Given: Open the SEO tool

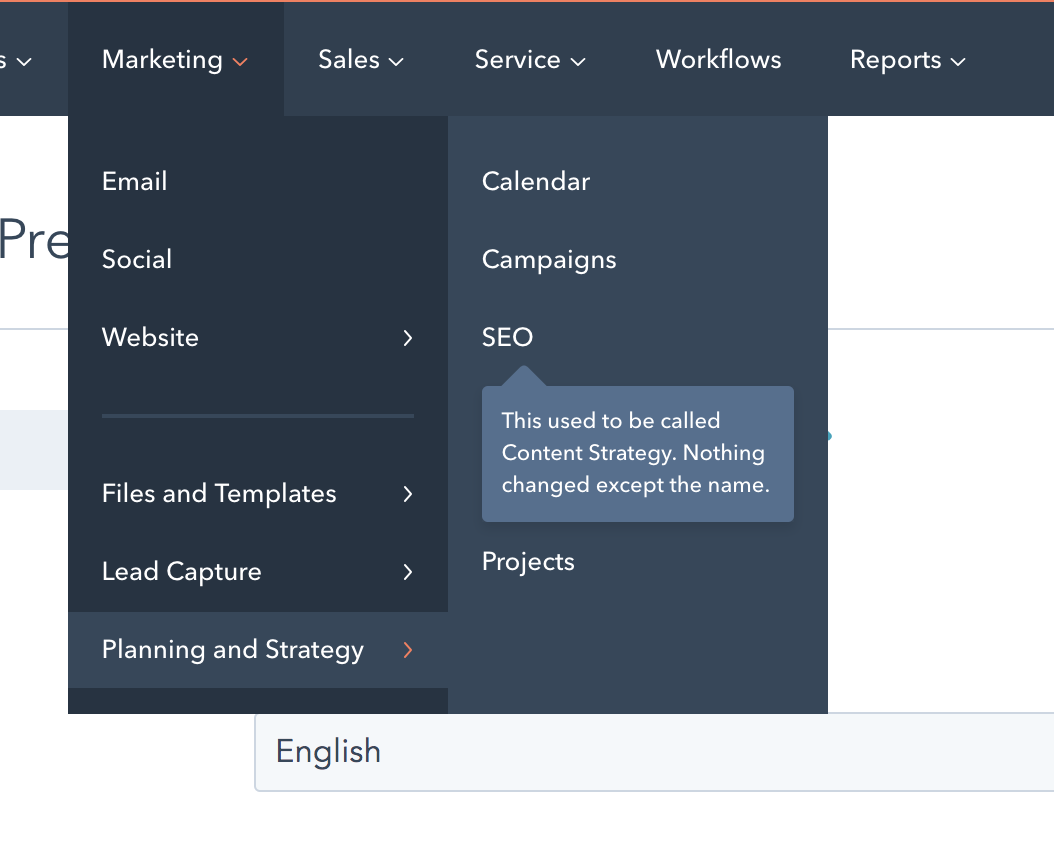Looking at the screenshot, I should coord(508,337).
